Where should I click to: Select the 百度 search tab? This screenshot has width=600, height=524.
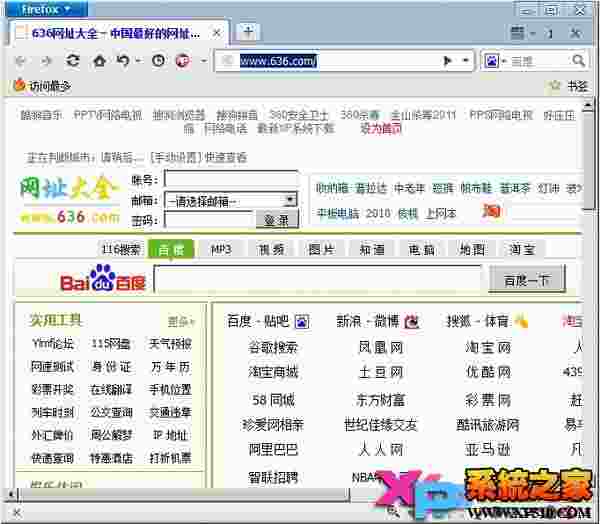(171, 250)
